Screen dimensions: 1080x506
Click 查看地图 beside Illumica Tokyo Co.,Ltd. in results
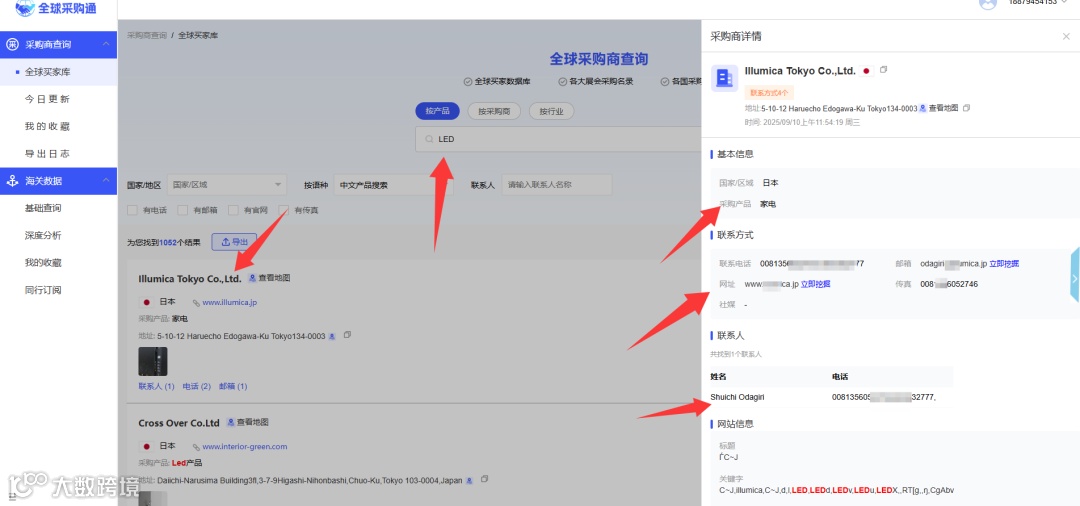[274, 278]
